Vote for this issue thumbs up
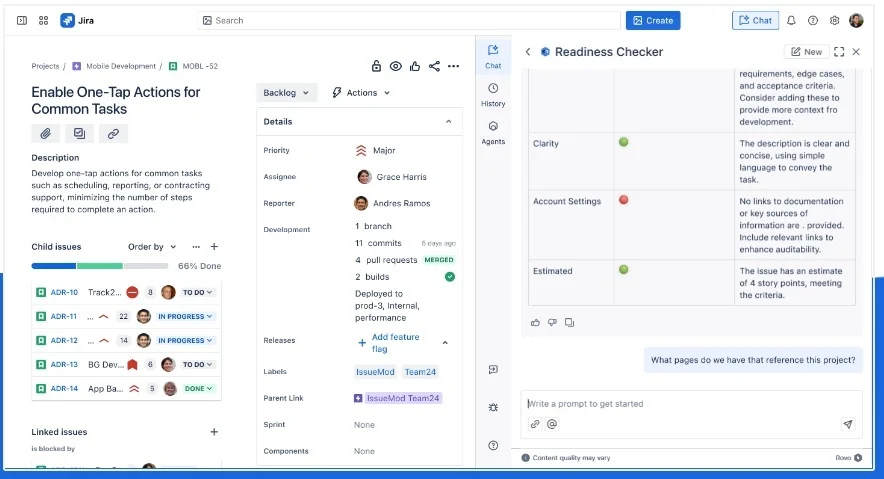This screenshot has width=884, height=479. (x=415, y=66)
